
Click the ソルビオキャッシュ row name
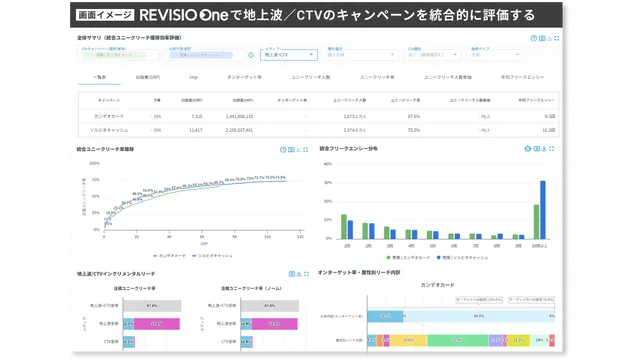click(109, 130)
